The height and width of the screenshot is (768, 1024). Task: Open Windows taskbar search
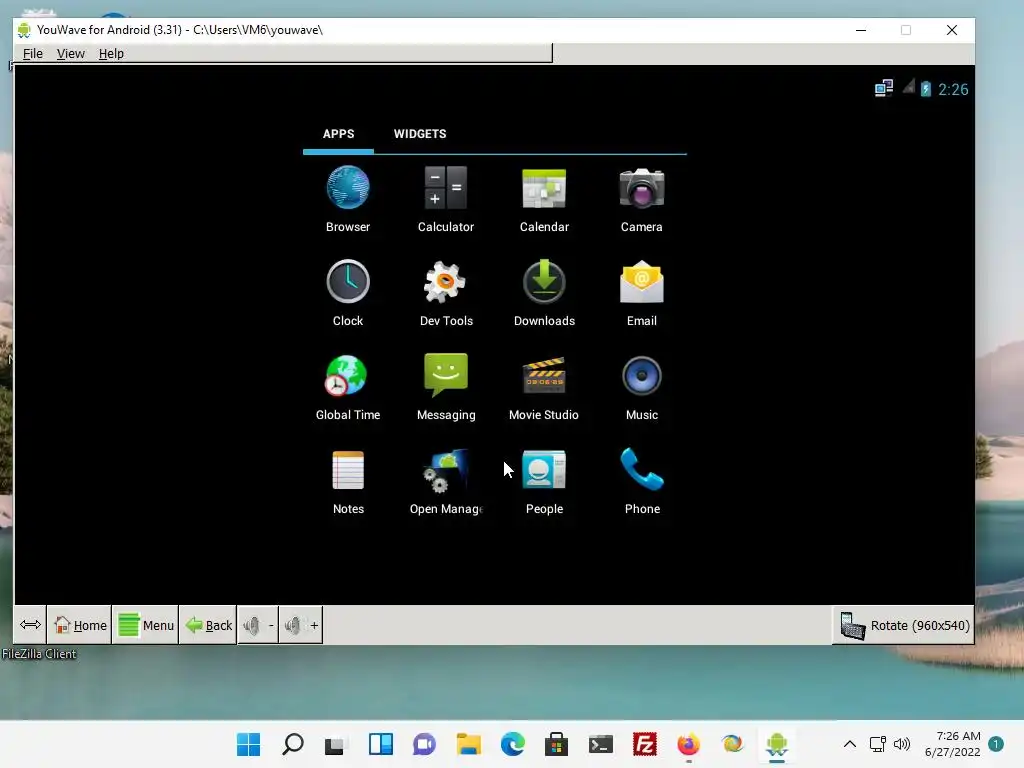293,744
